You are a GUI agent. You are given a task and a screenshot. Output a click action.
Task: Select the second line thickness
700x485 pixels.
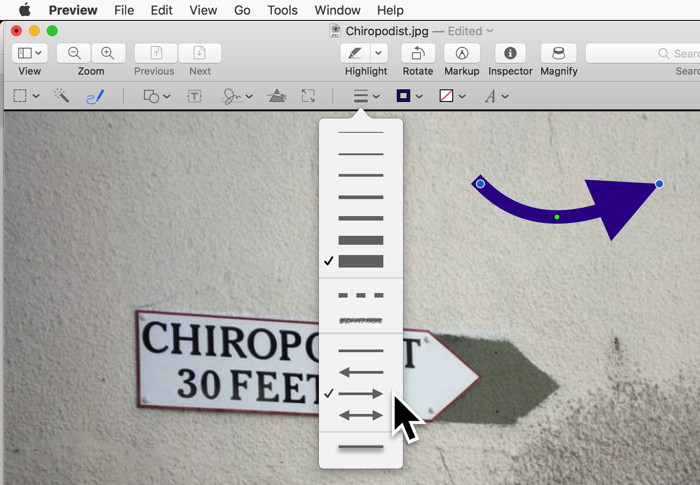pyautogui.click(x=361, y=154)
